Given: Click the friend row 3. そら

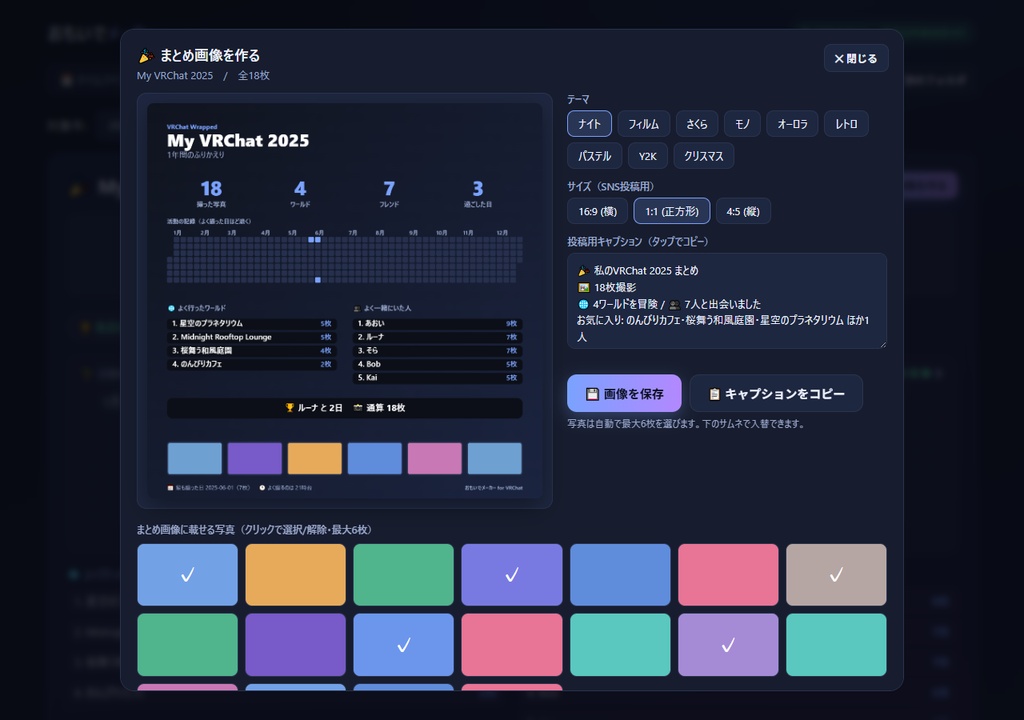Looking at the screenshot, I should [x=438, y=350].
